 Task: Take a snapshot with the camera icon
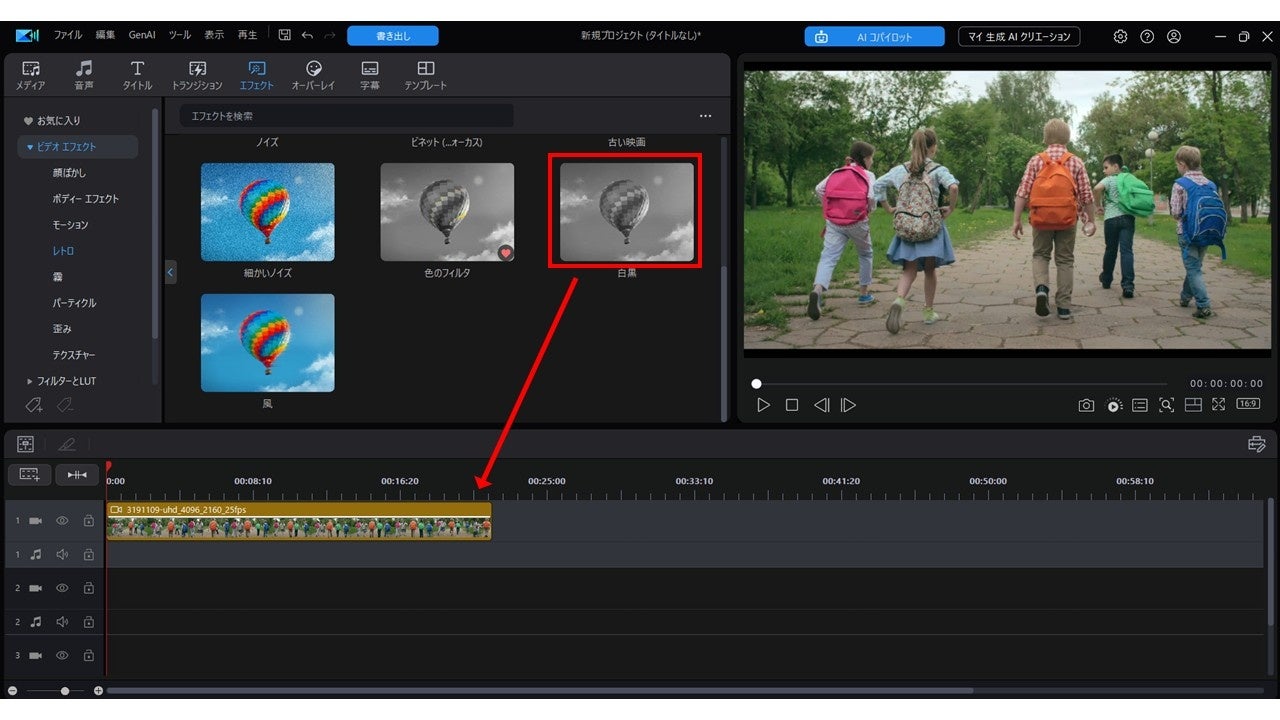1086,405
